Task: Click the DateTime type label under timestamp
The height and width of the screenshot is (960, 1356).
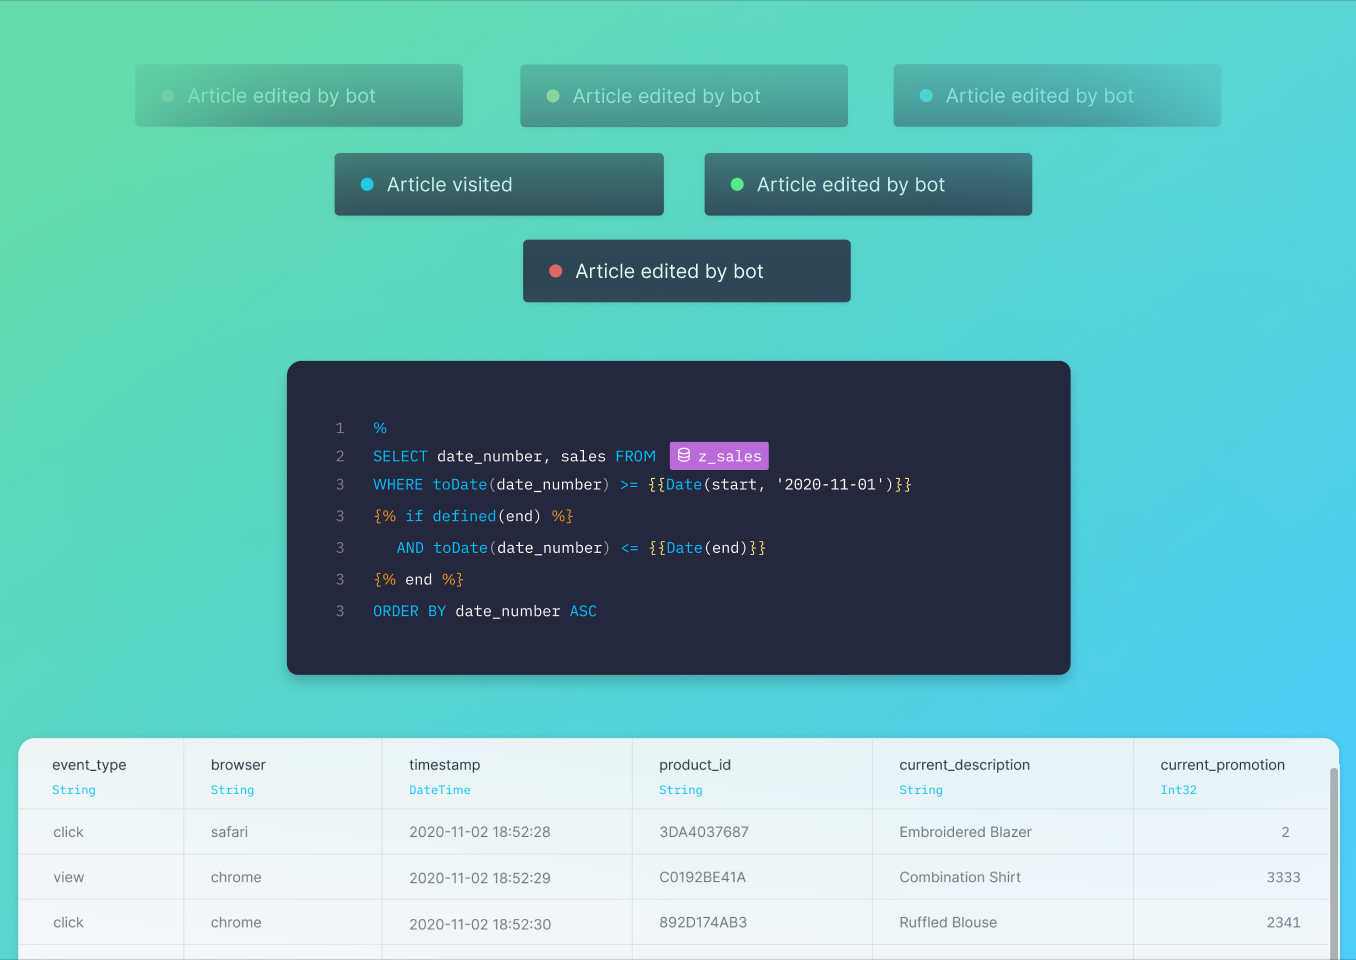Action: [x=440, y=790]
